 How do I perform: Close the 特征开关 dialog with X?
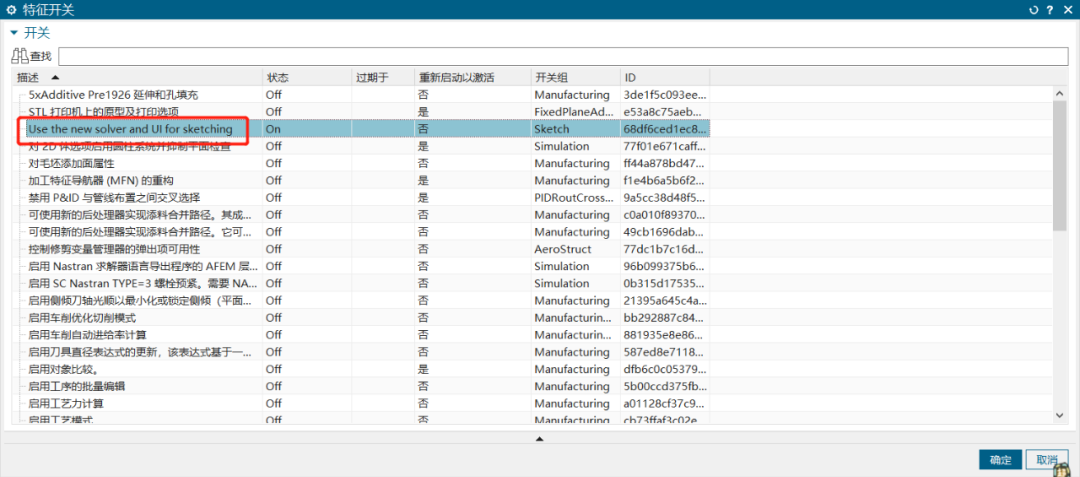tap(1067, 10)
